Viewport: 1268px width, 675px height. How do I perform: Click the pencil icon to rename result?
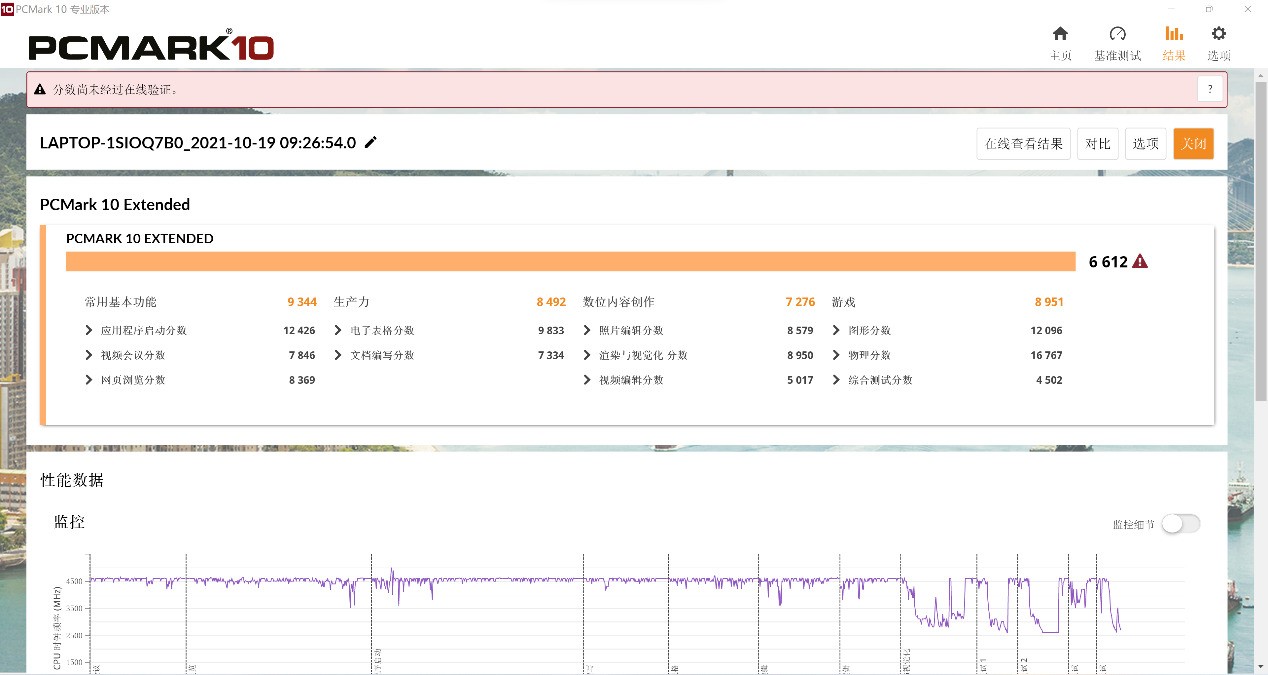(371, 143)
